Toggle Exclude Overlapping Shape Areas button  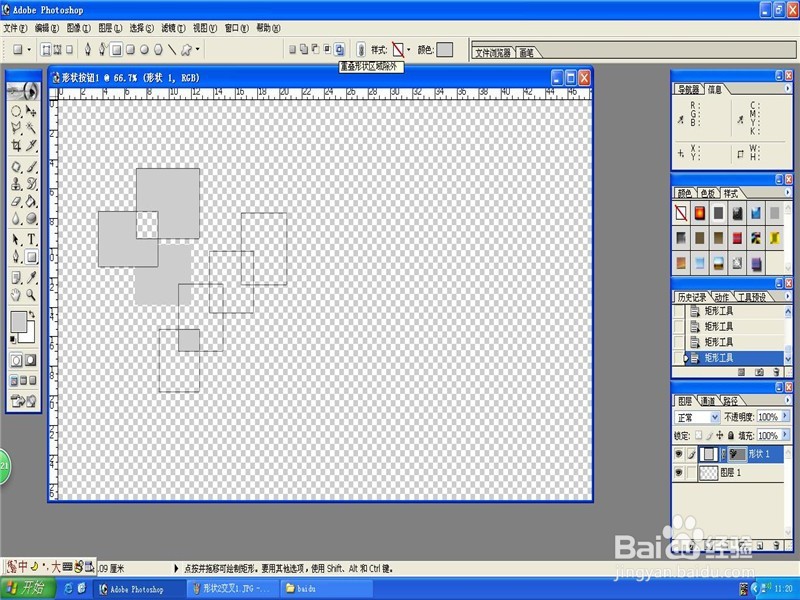[340, 49]
